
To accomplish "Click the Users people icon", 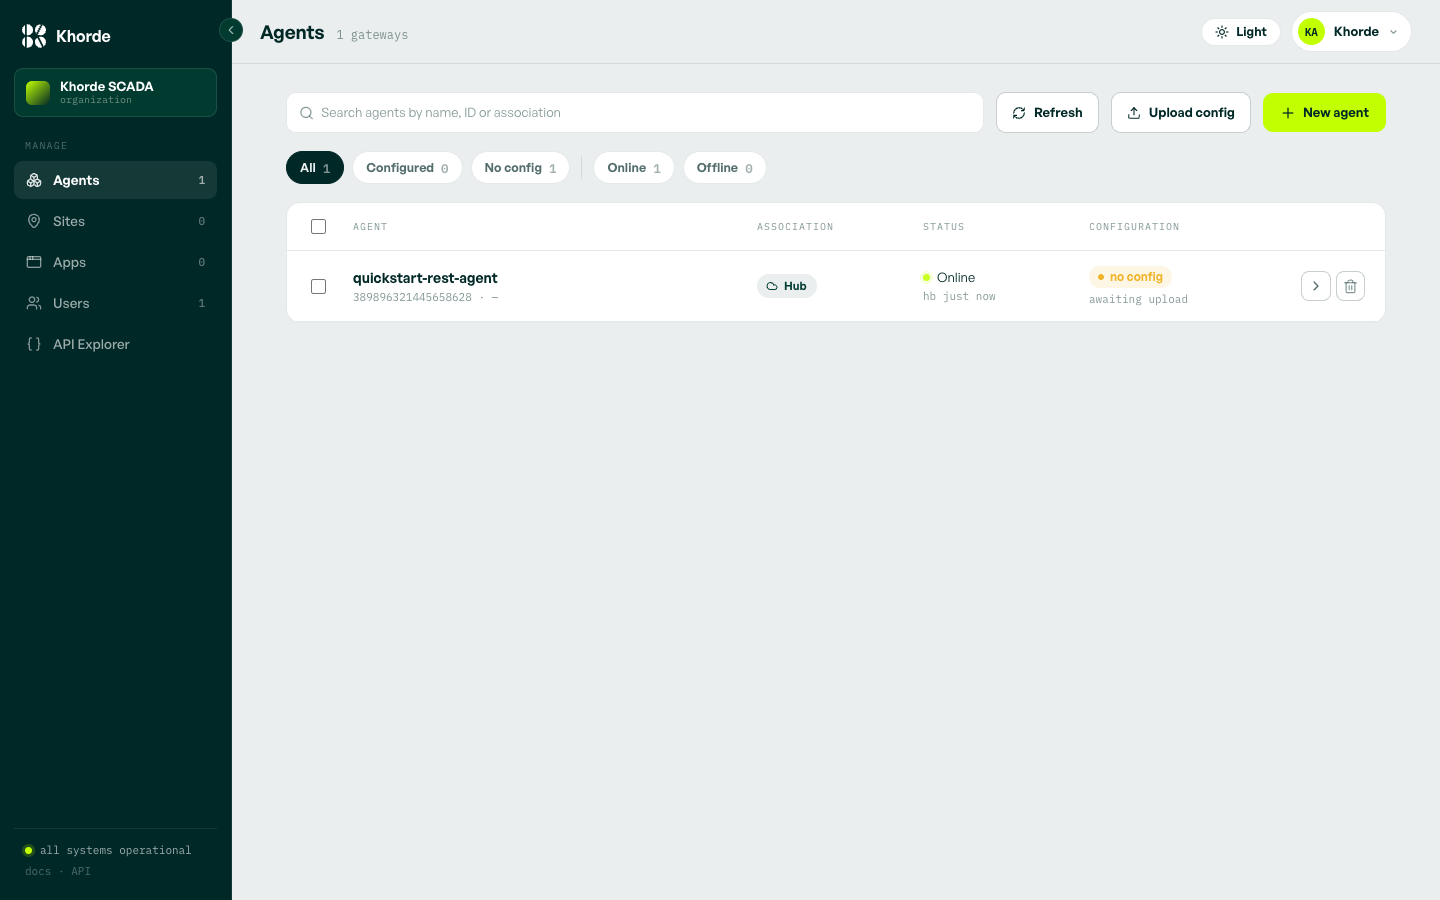I will [x=34, y=303].
